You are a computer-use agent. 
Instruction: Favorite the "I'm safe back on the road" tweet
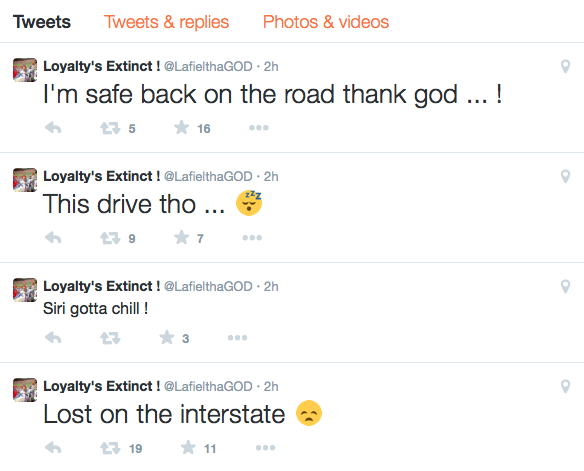(x=181, y=127)
